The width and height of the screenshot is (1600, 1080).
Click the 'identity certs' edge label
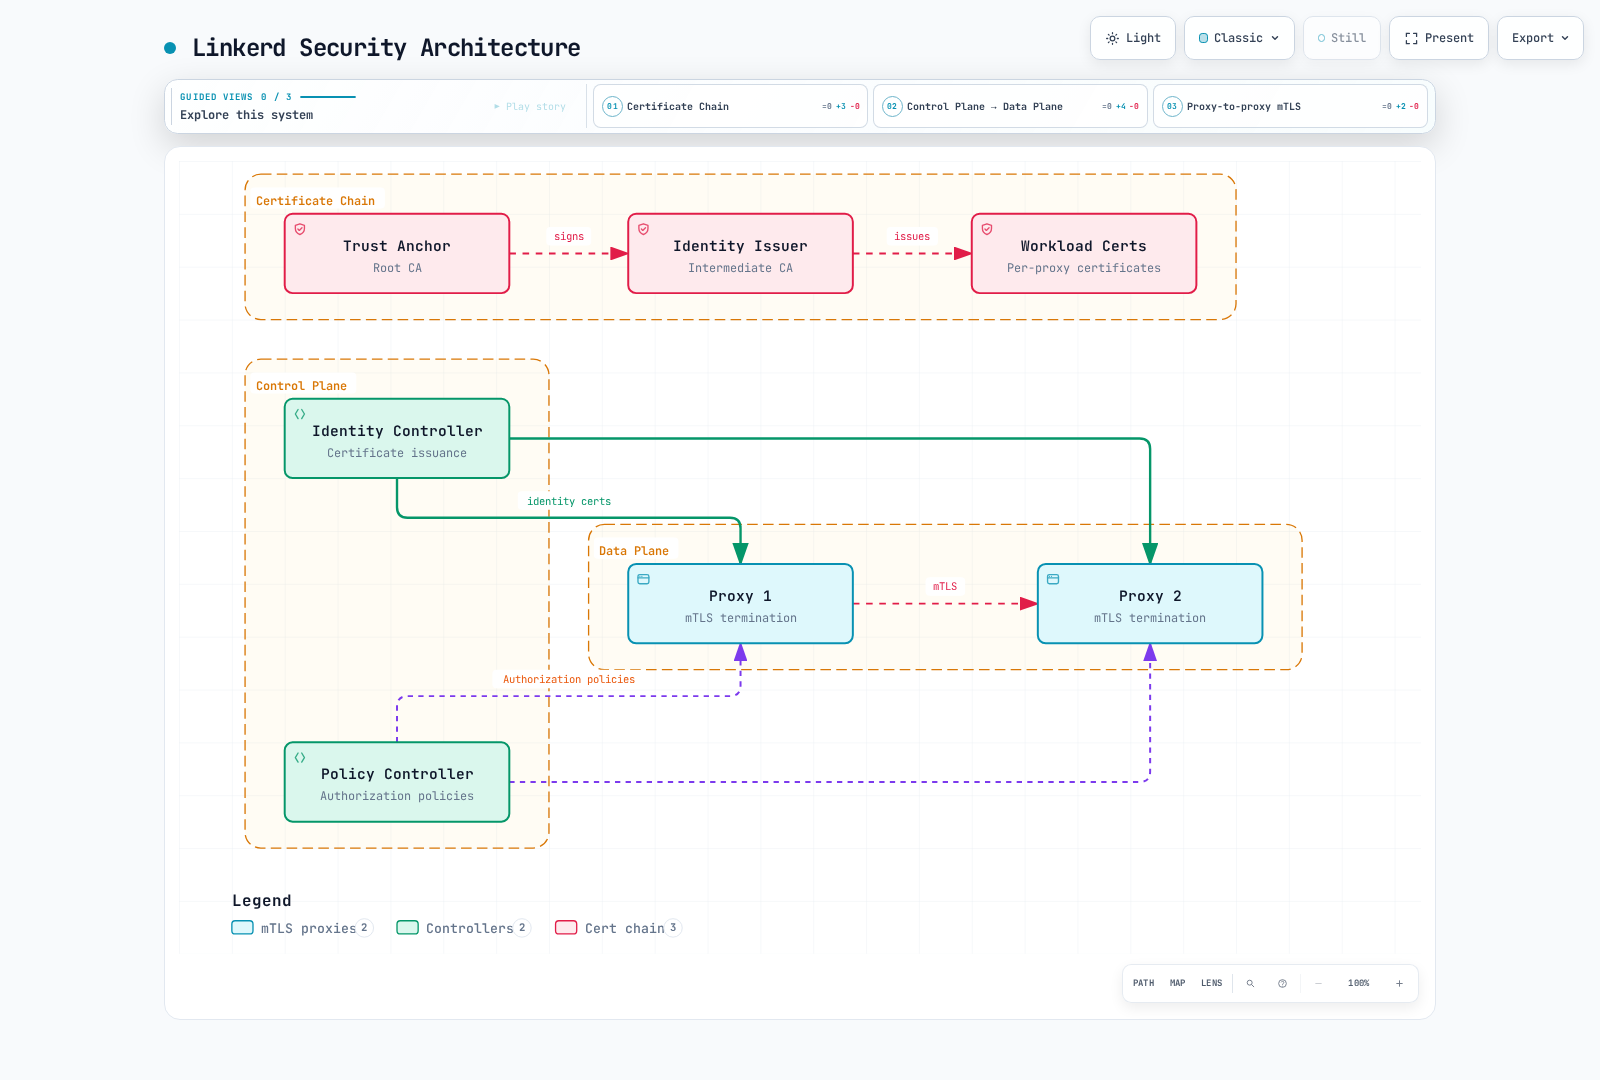tap(569, 501)
